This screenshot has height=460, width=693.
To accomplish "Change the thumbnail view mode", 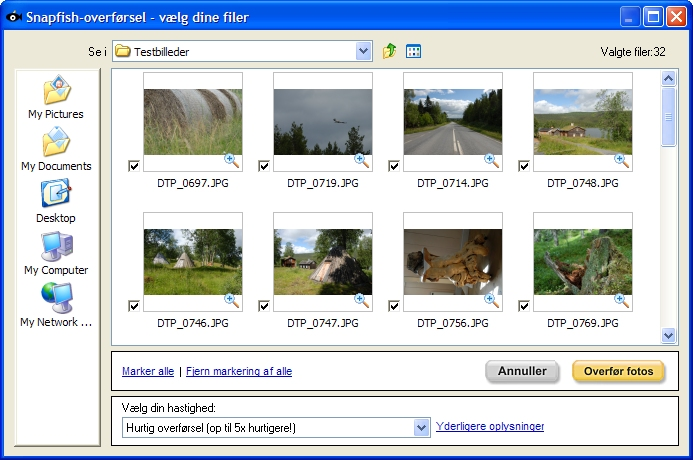I will 413,51.
